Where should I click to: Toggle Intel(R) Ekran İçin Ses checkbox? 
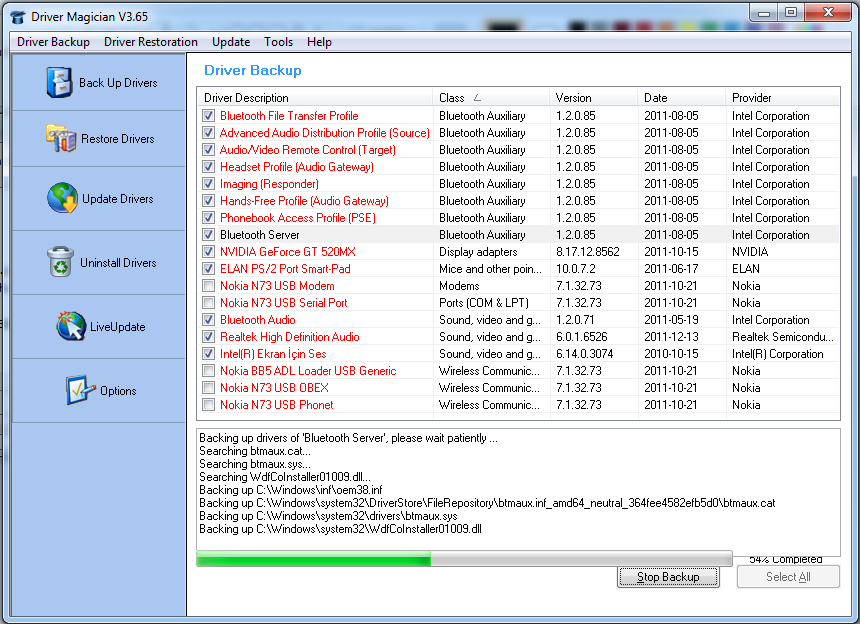pyautogui.click(x=208, y=354)
